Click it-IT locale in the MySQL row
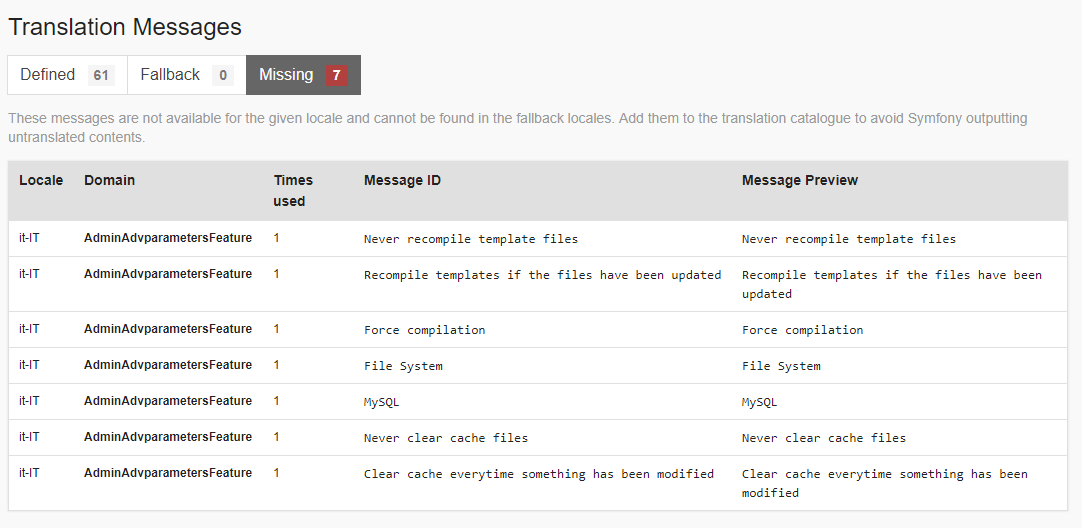 [29, 402]
